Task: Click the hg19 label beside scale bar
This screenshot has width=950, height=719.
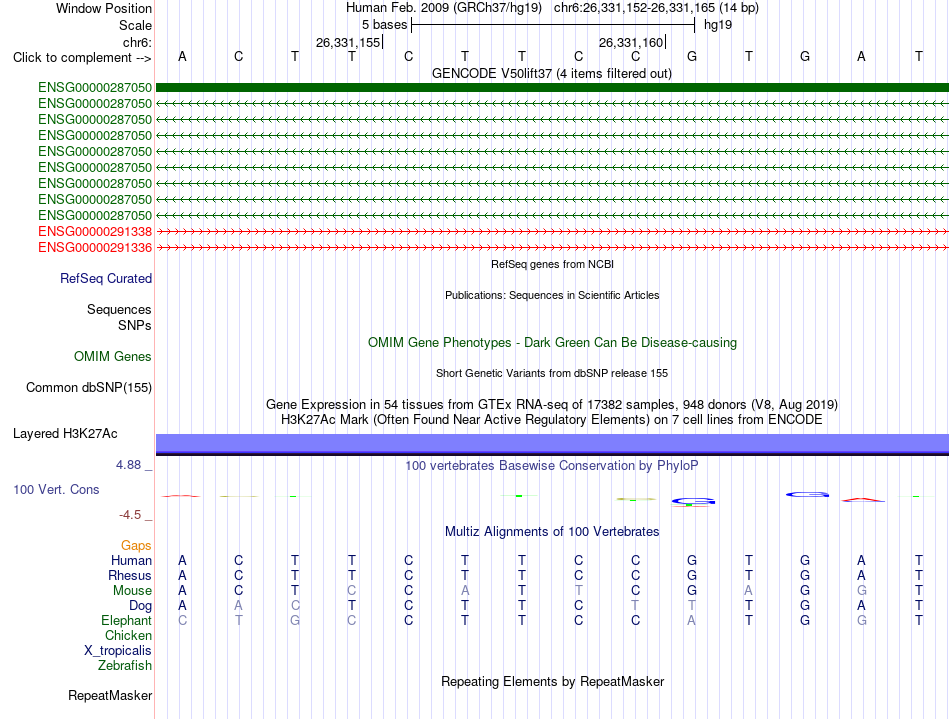Action: (x=718, y=25)
